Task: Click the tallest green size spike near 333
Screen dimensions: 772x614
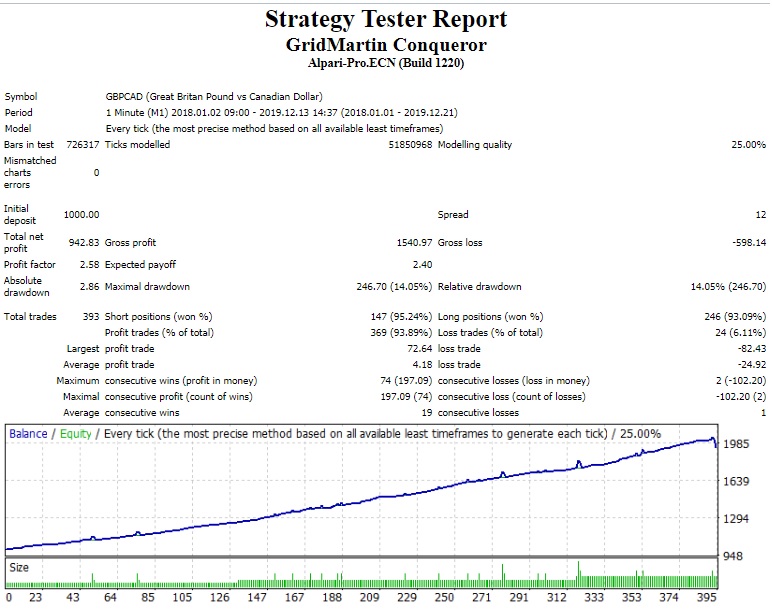Action: click(579, 574)
